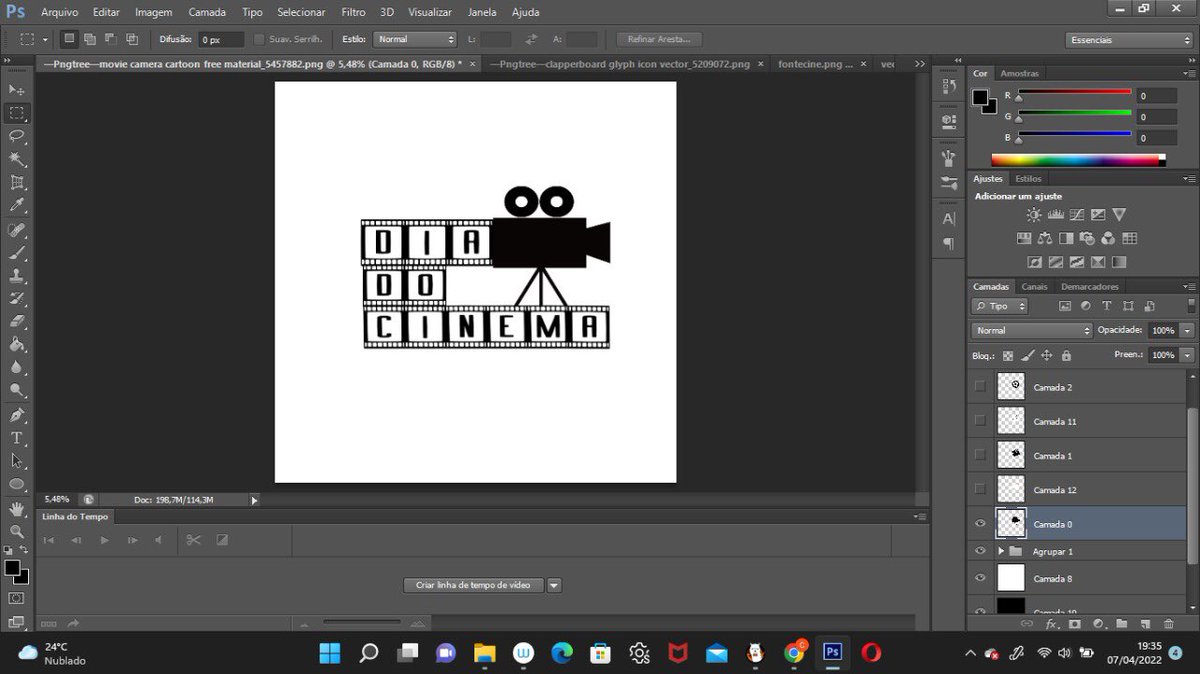Add a Color Balance adjustment

point(1044,239)
